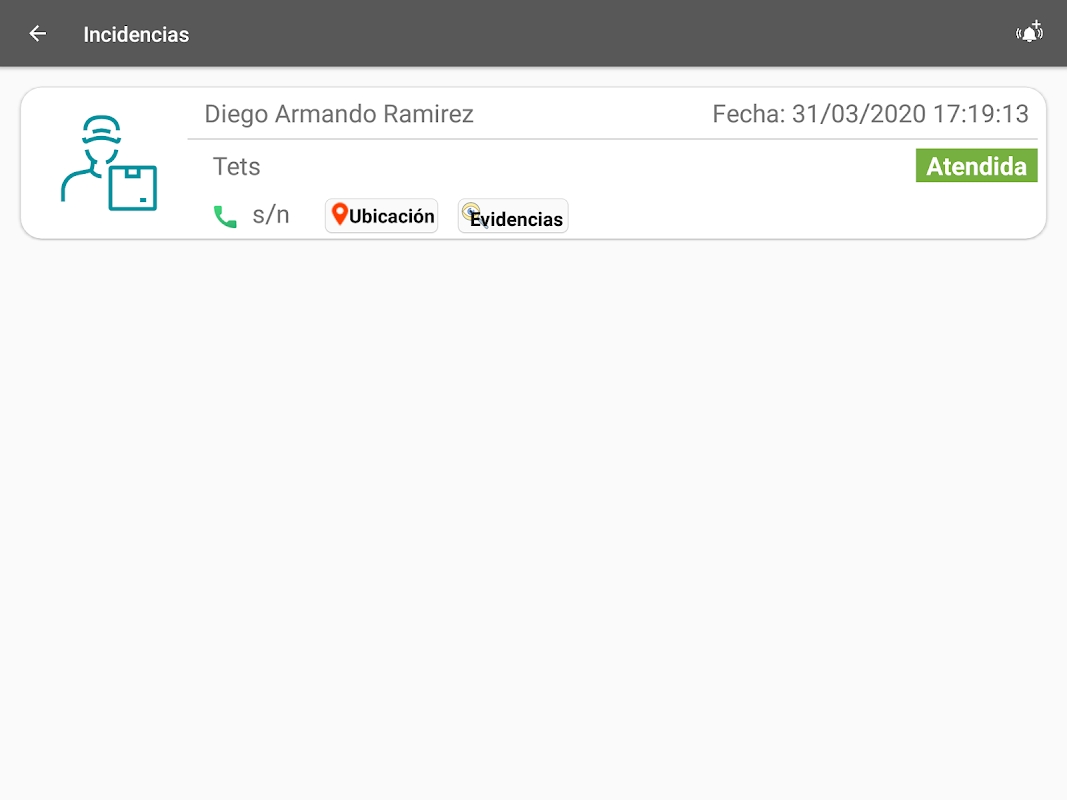This screenshot has width=1067, height=800.
Task: View the Evidencias button
Action: point(513,216)
